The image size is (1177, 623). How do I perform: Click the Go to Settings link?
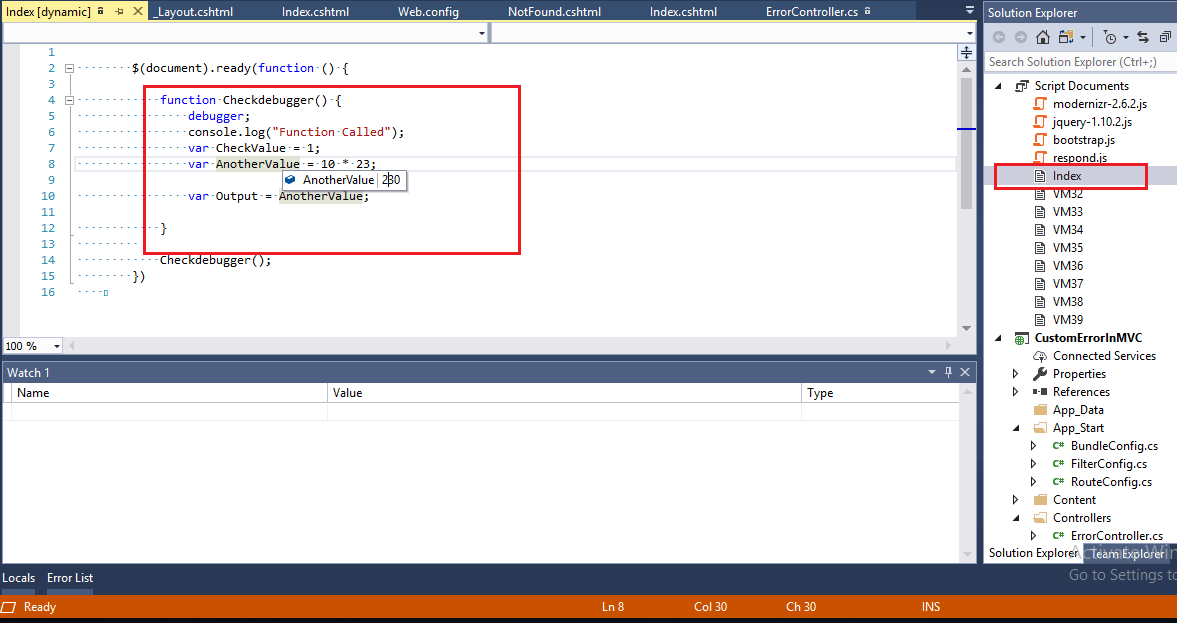pyautogui.click(x=1120, y=575)
